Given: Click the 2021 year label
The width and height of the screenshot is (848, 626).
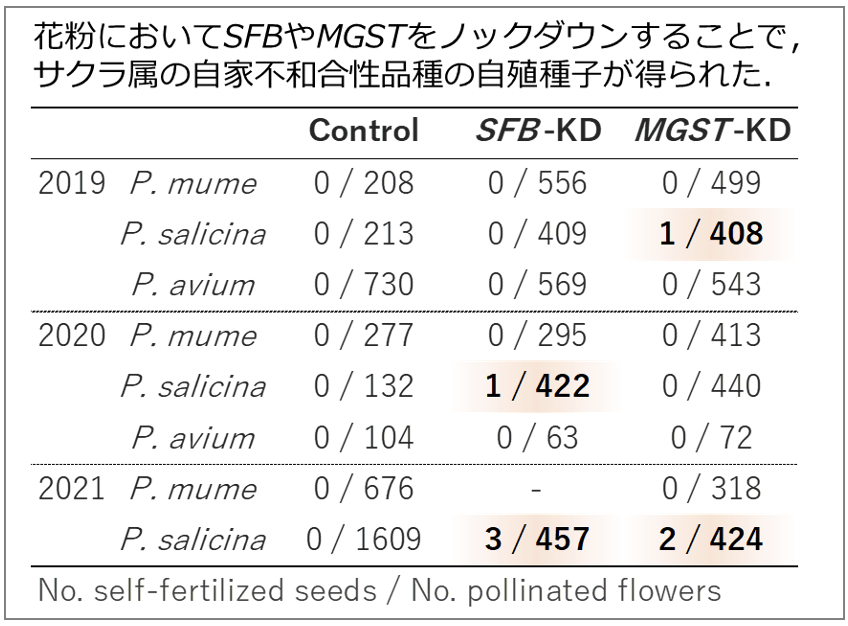Looking at the screenshot, I should pyautogui.click(x=71, y=488).
